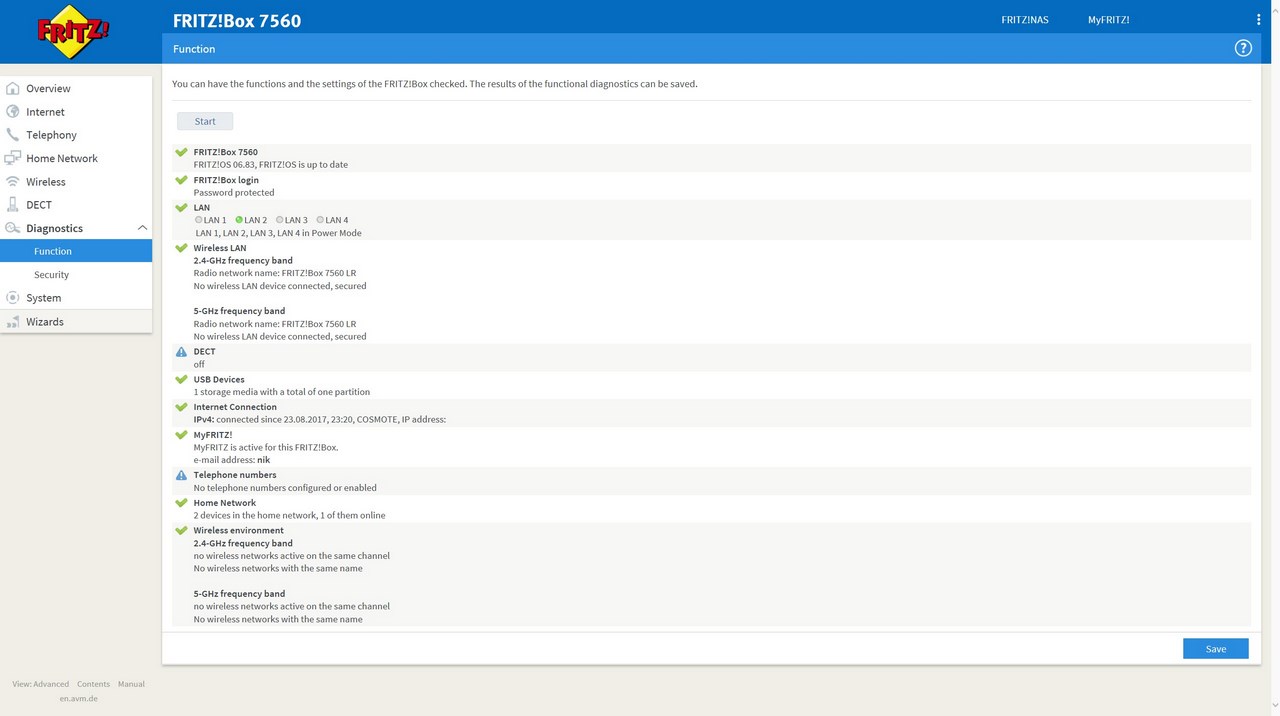The height and width of the screenshot is (716, 1280).
Task: Visit the en.avm.de link
Action: tap(78, 698)
